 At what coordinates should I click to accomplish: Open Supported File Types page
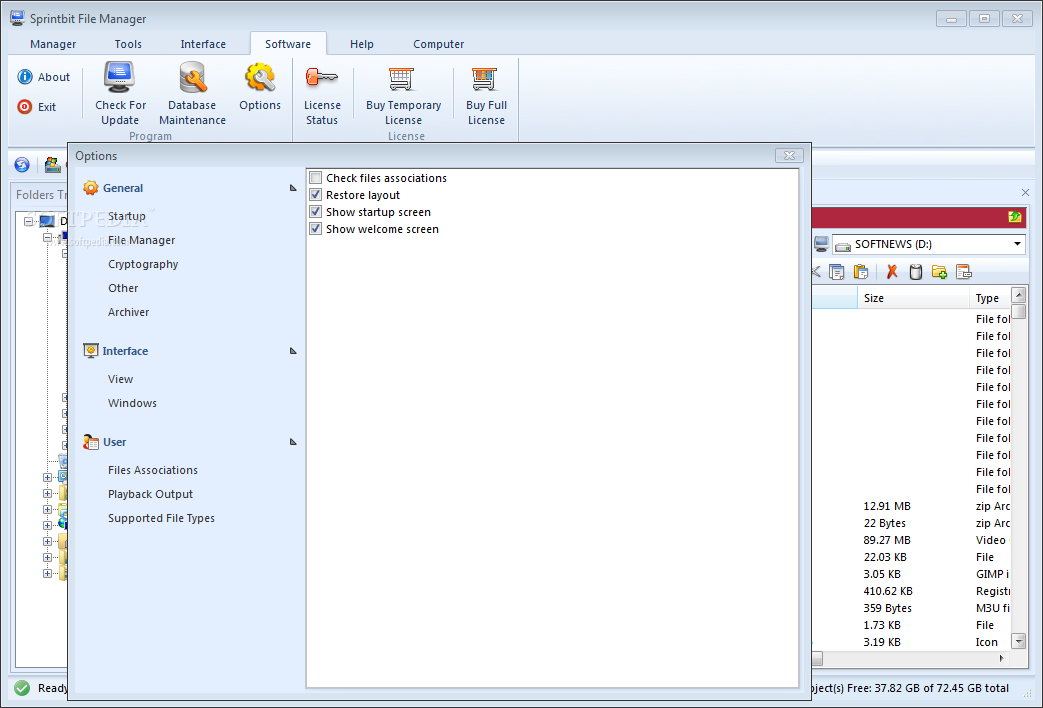[161, 518]
